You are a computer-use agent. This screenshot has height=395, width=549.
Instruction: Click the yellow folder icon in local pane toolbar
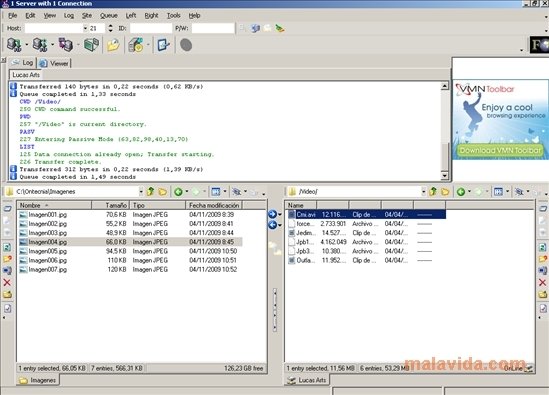click(x=162, y=192)
